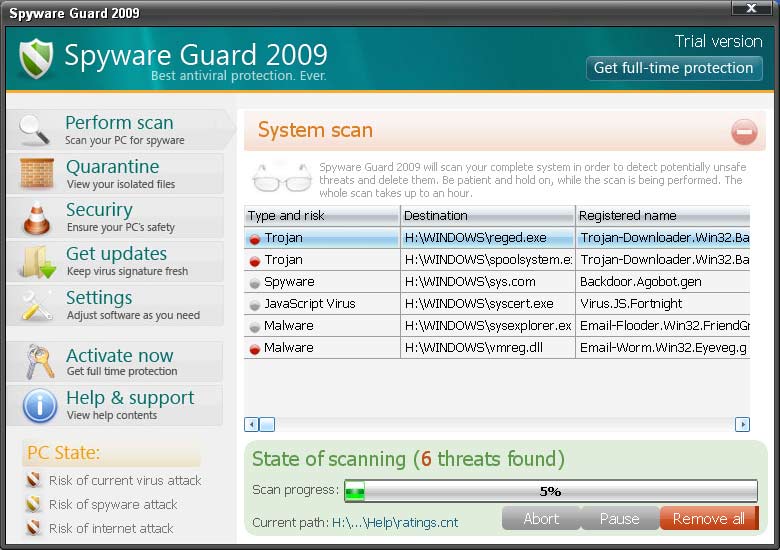Abort the running scan

541,519
